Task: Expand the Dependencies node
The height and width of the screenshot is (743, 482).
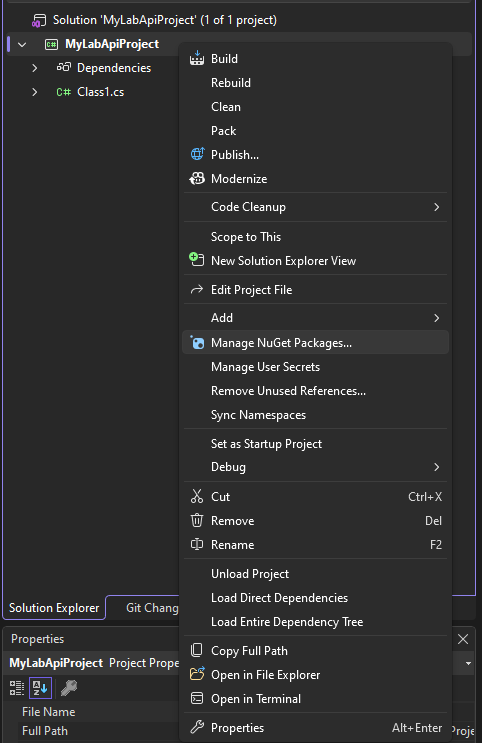Action: tap(35, 68)
